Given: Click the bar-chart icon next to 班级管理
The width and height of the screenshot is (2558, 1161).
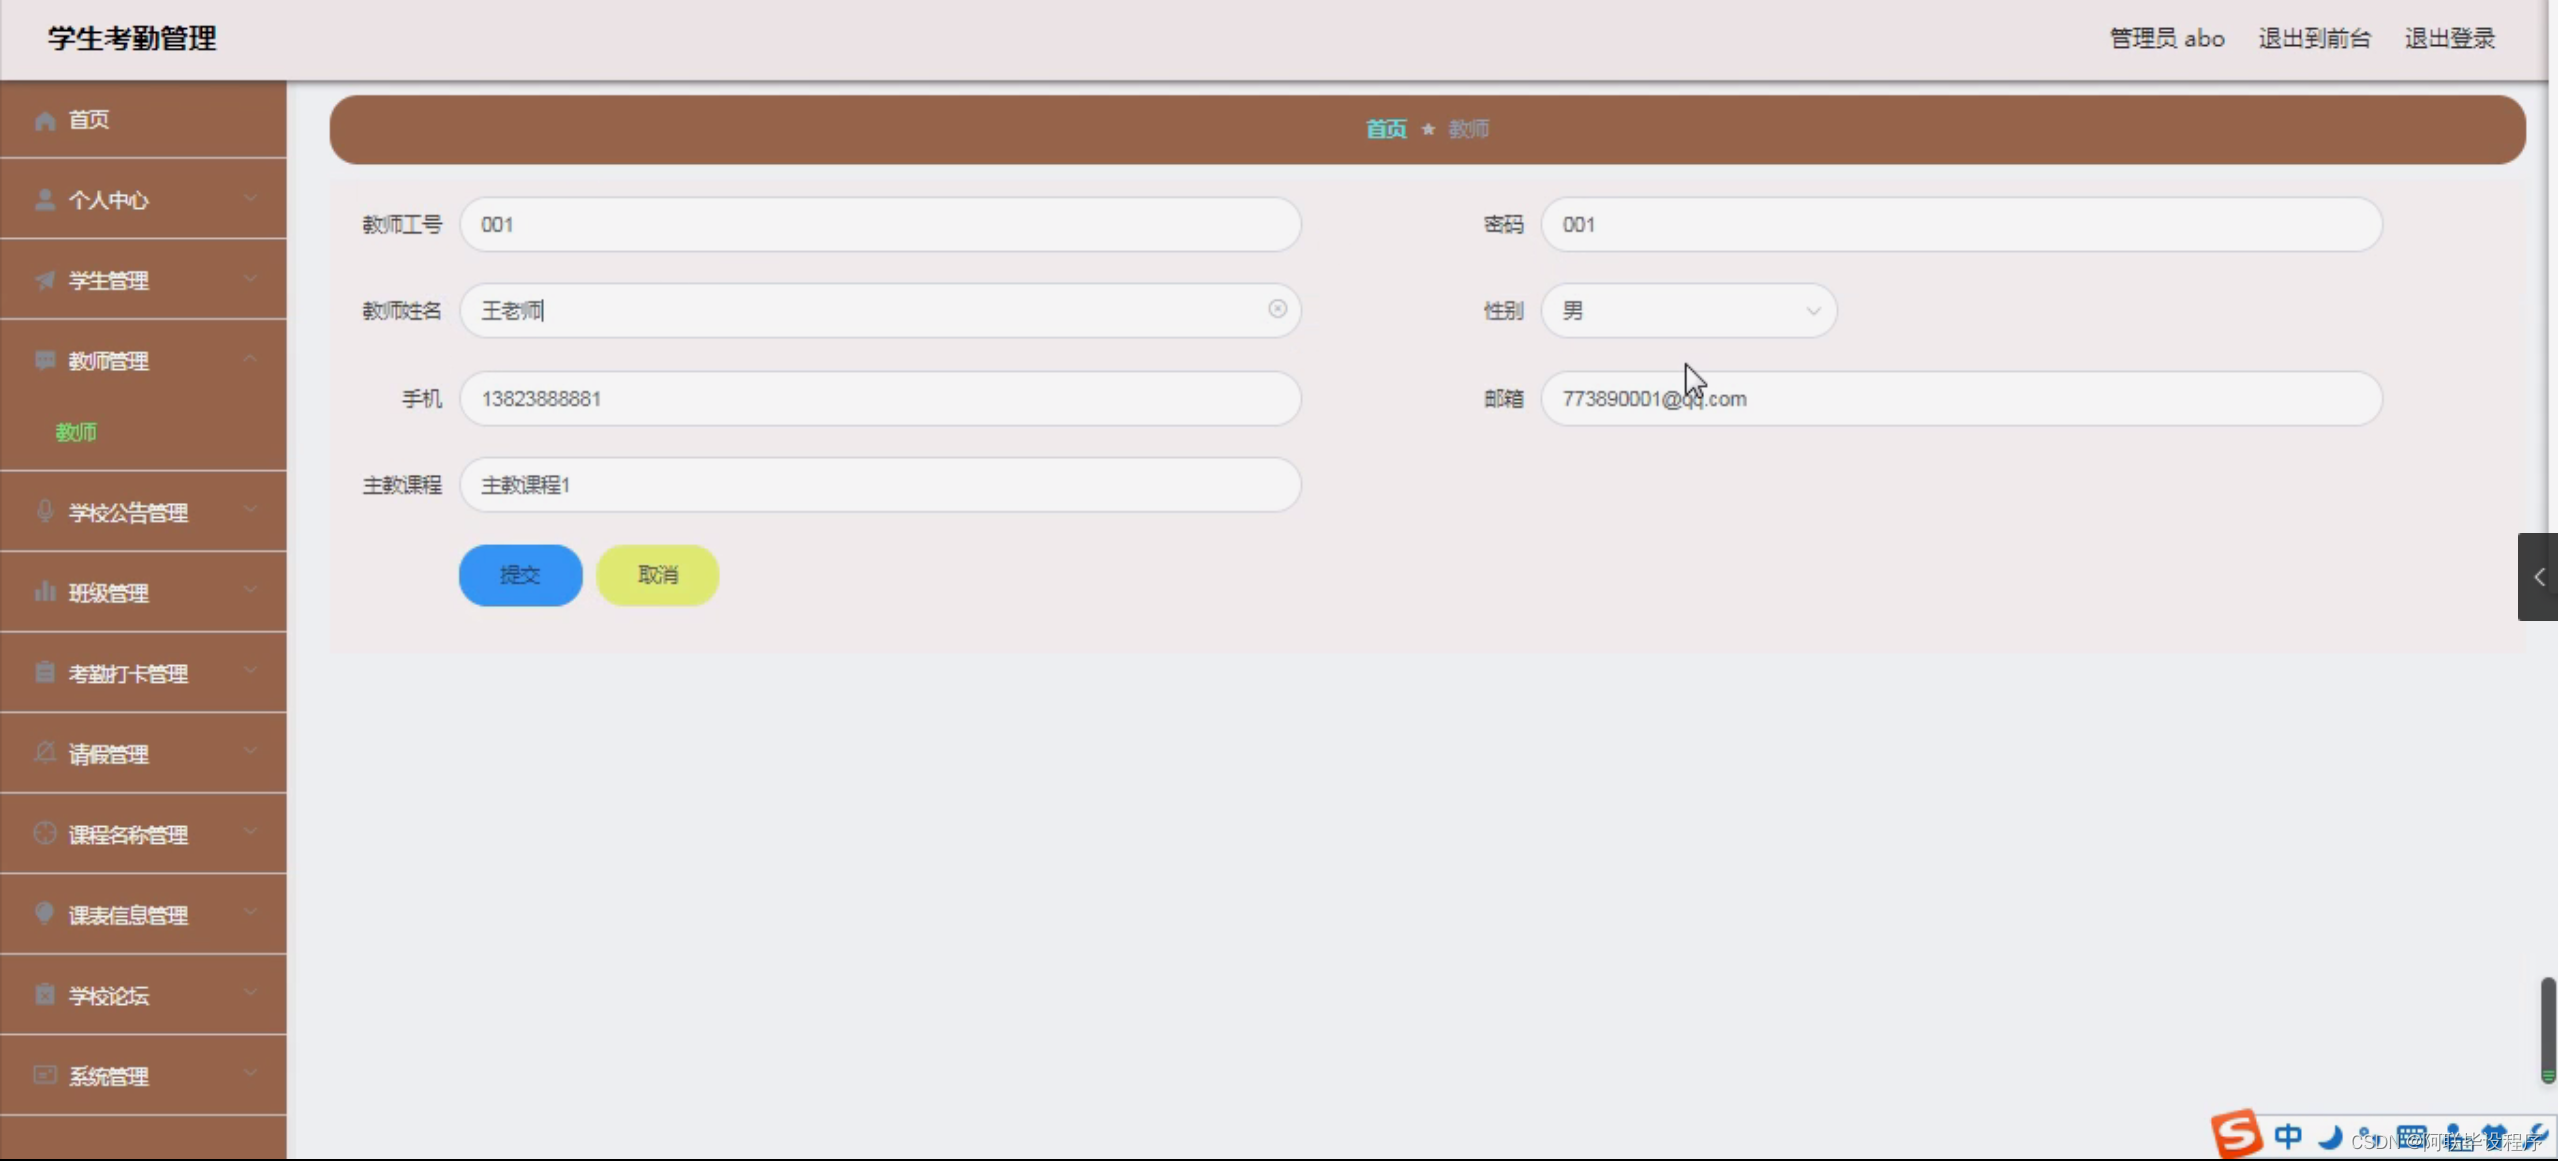Looking at the screenshot, I should pos(45,592).
